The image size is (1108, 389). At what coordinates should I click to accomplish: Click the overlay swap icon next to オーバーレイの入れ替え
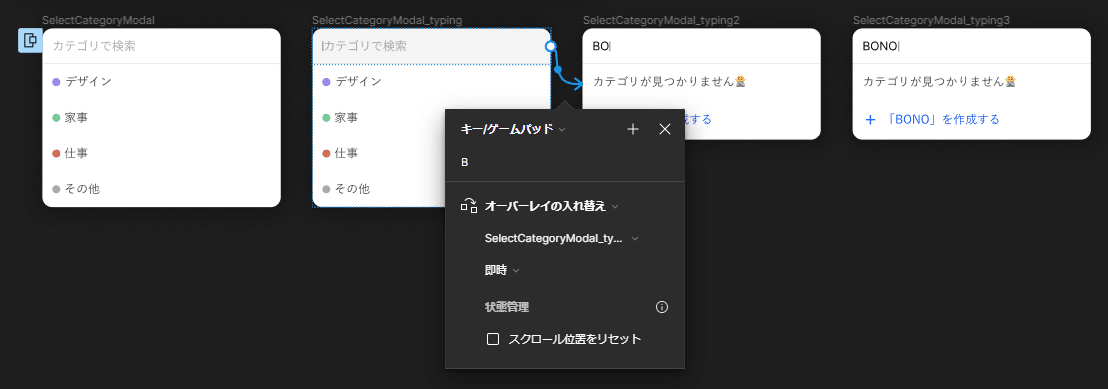coord(469,206)
